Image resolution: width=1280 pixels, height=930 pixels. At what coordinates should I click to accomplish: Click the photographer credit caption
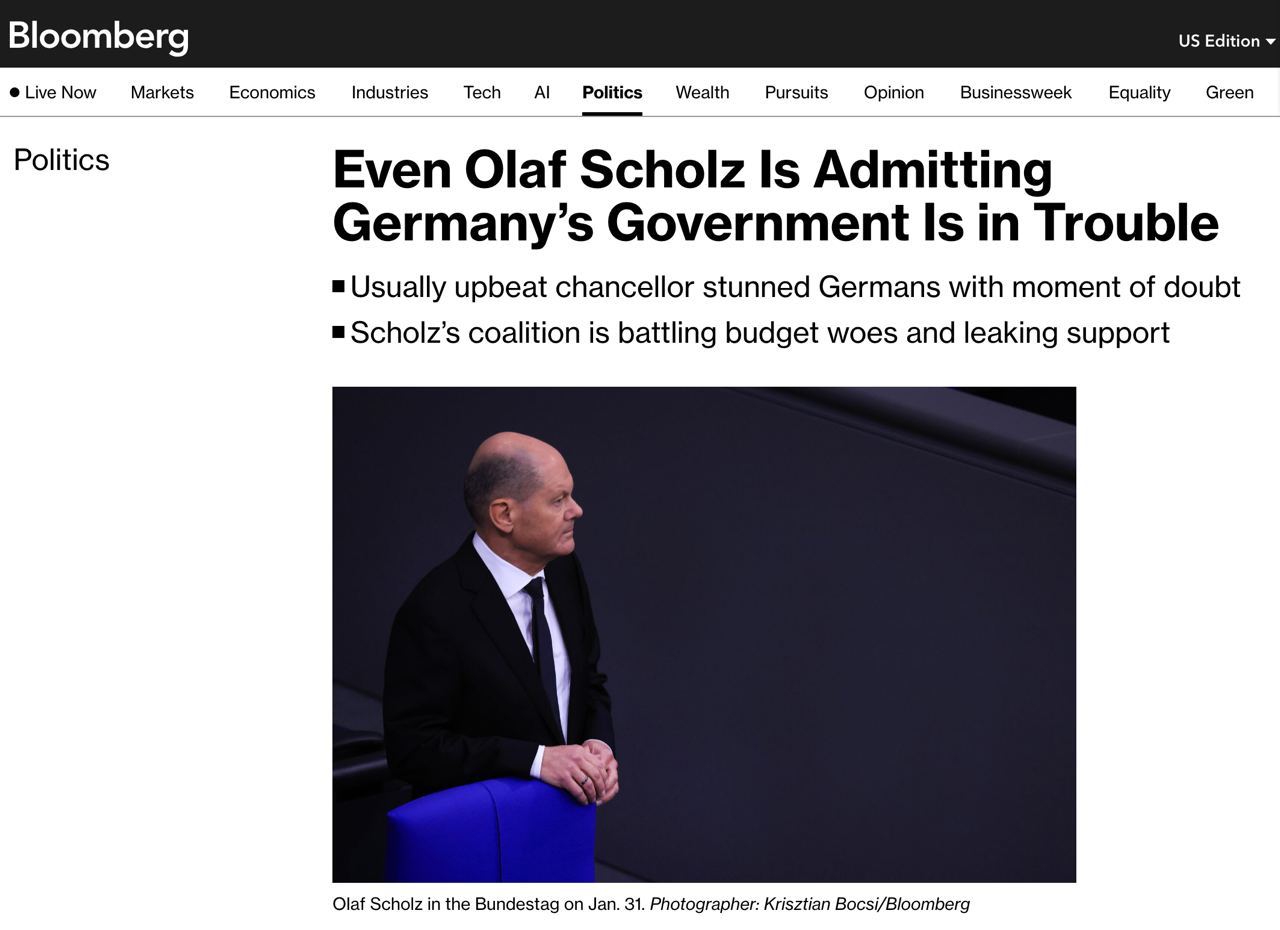click(810, 904)
